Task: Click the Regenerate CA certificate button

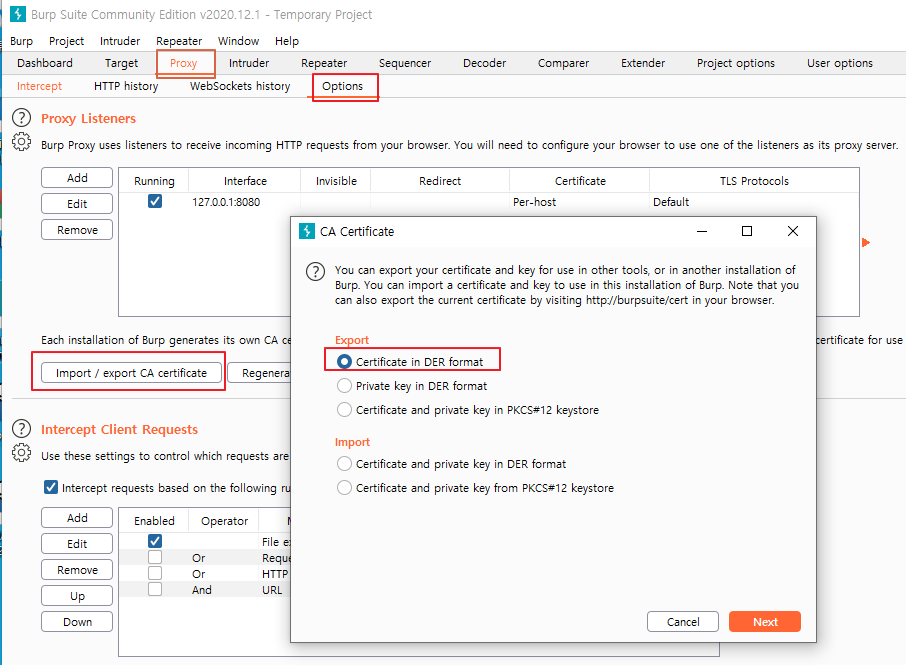Action: click(259, 373)
